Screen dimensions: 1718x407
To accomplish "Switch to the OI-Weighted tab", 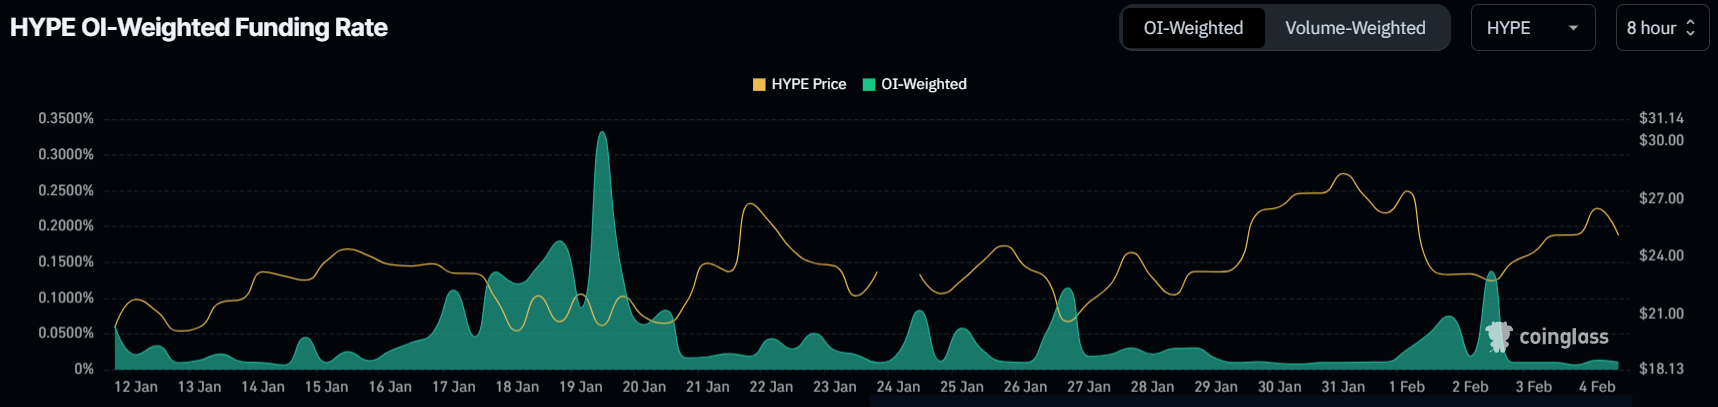I will [1193, 28].
